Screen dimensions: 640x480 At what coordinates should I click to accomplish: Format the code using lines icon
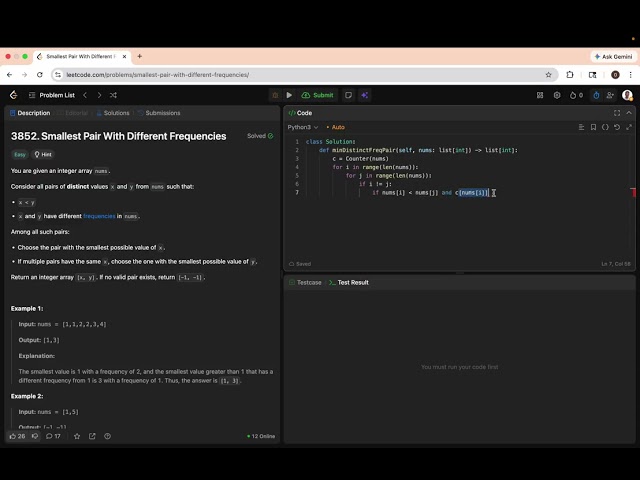click(581, 127)
